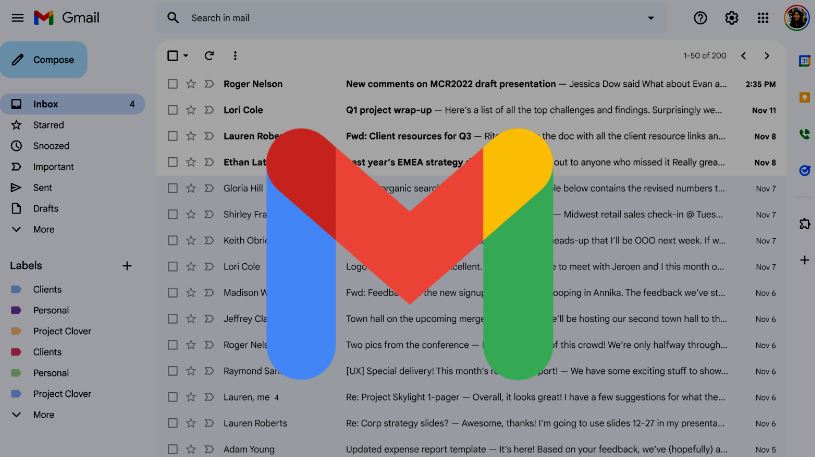Select the Raymond [UX] Special delivery checkbox

[173, 371]
